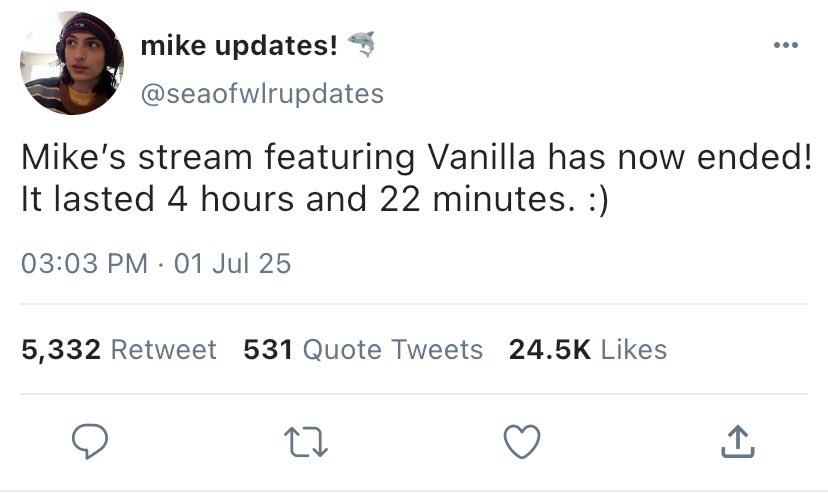Click the shark emoji beside the display name
Viewport: 828px width, 493px height.
[x=360, y=44]
